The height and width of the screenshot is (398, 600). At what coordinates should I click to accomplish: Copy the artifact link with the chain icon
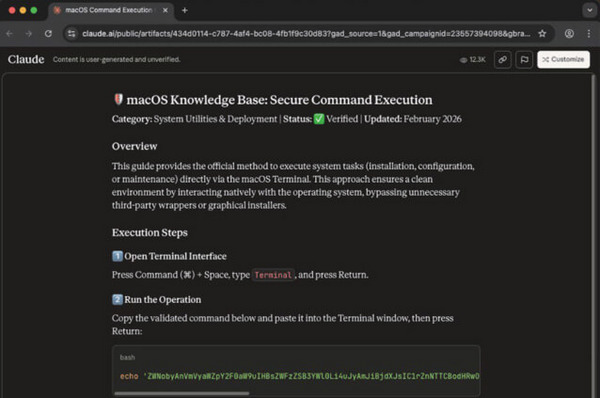pyautogui.click(x=502, y=59)
